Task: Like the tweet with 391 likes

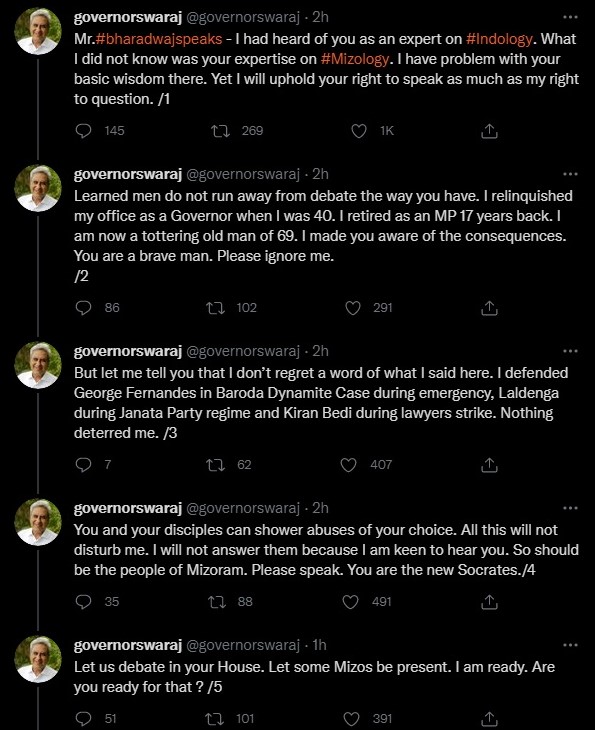Action: point(351,718)
